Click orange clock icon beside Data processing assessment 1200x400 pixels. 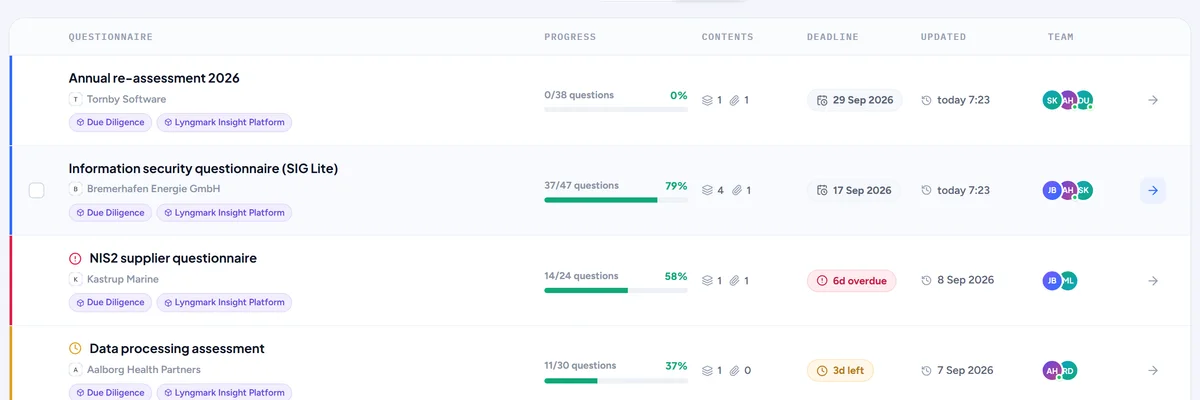[x=75, y=349]
